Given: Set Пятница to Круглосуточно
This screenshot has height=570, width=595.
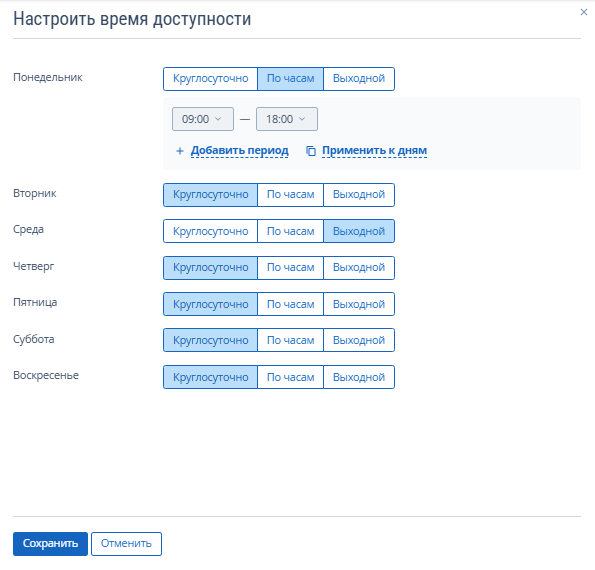Looking at the screenshot, I should [211, 304].
